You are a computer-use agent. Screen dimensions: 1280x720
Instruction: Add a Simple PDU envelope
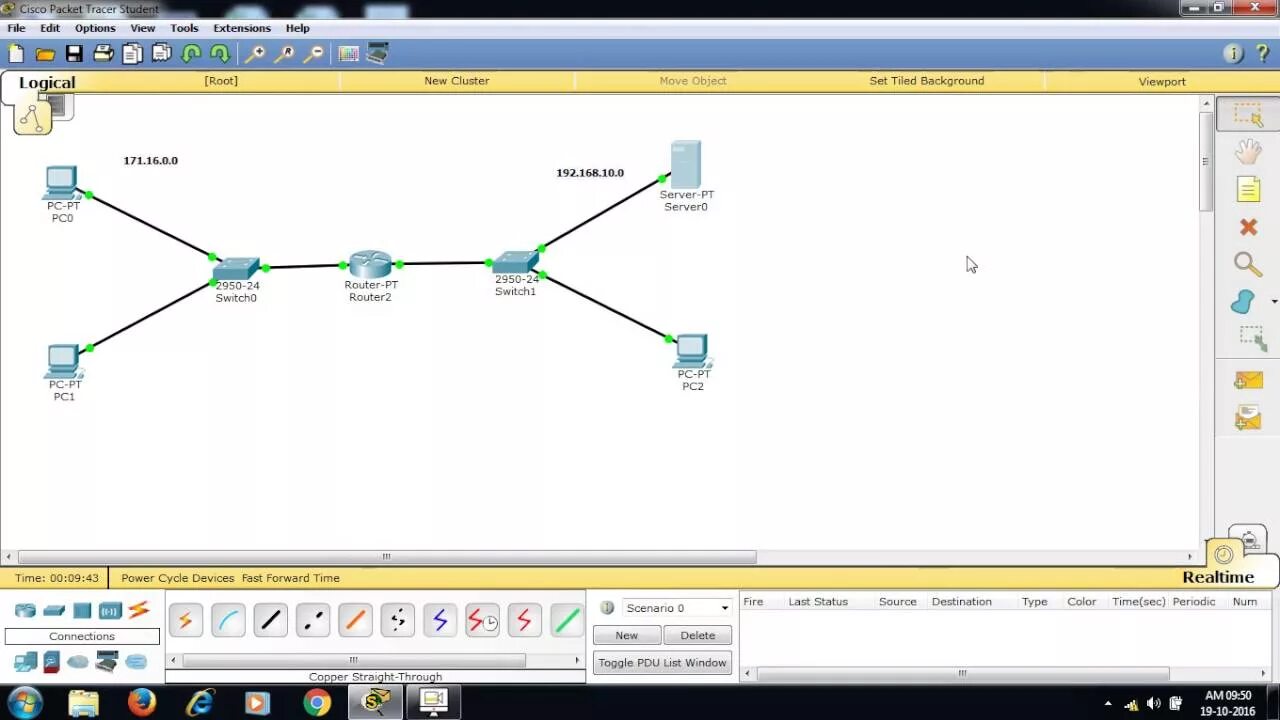click(x=1248, y=380)
